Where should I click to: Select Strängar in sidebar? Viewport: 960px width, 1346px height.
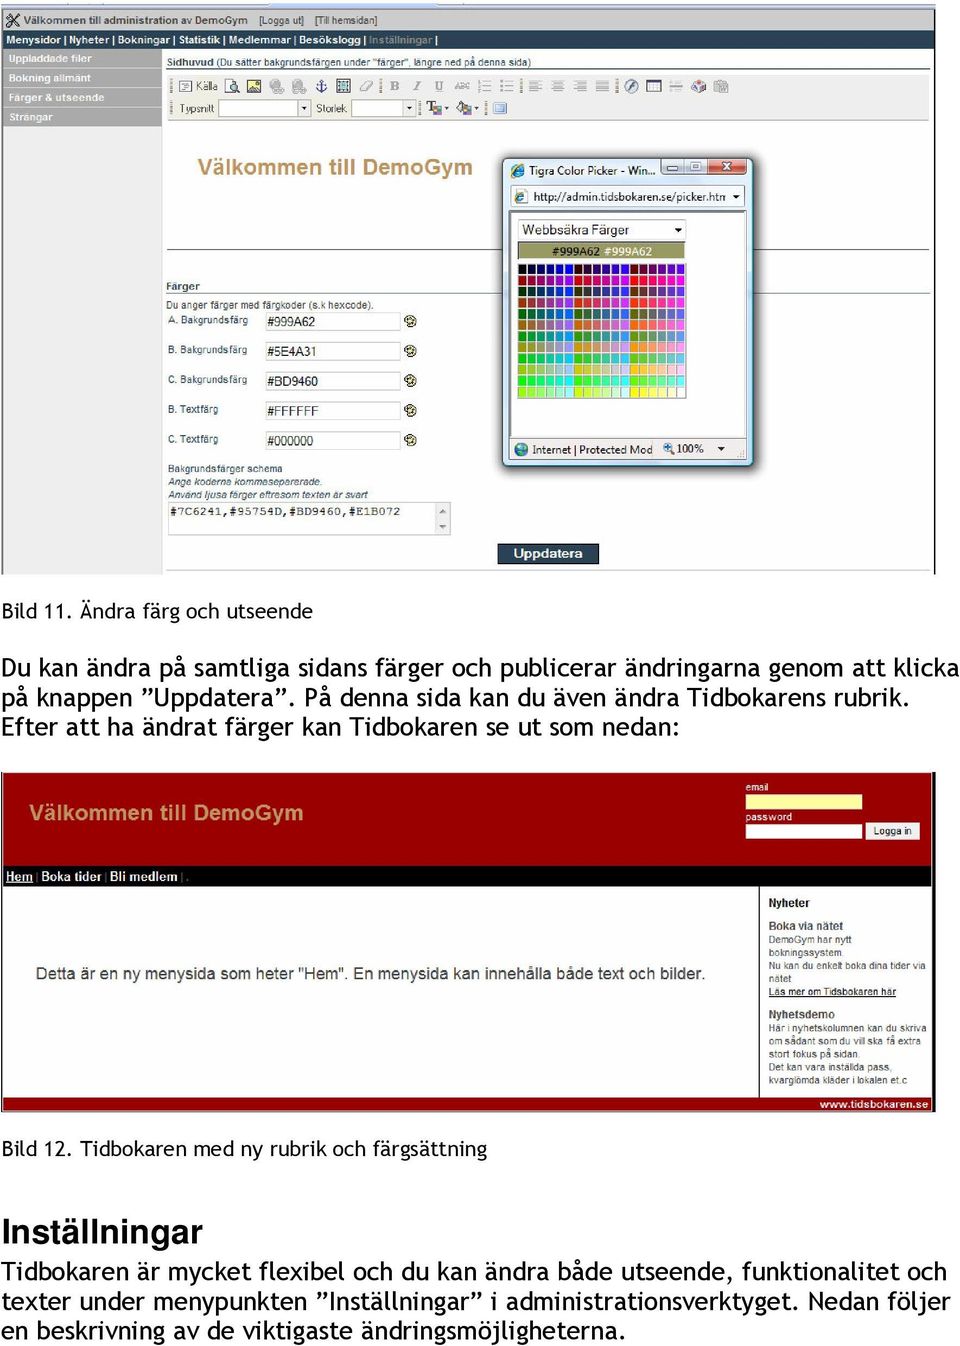pos(82,117)
